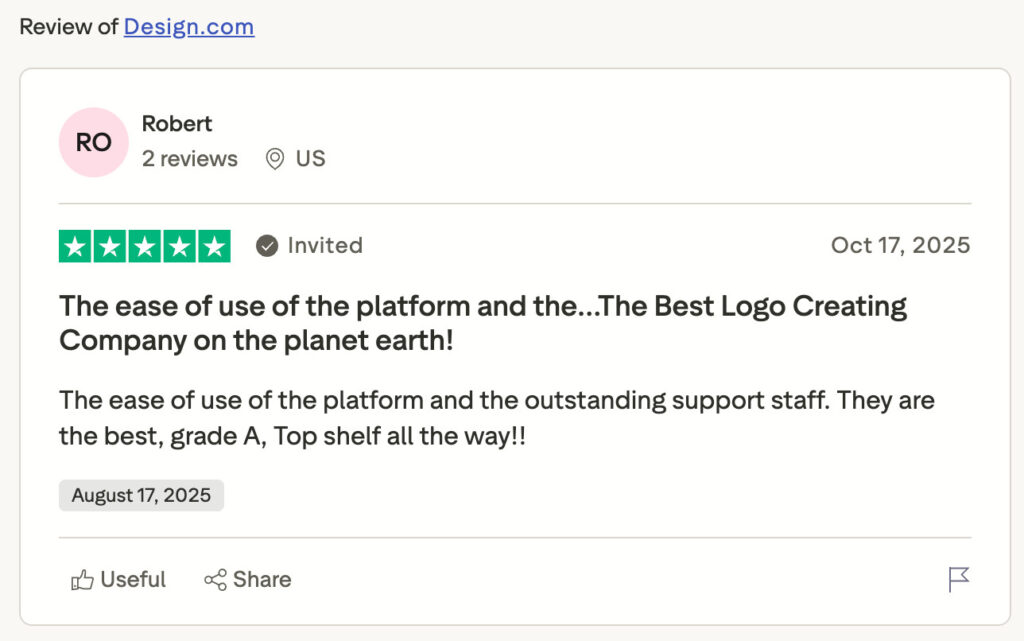1024x641 pixels.
Task: Click the RO avatar circle
Action: 94,142
